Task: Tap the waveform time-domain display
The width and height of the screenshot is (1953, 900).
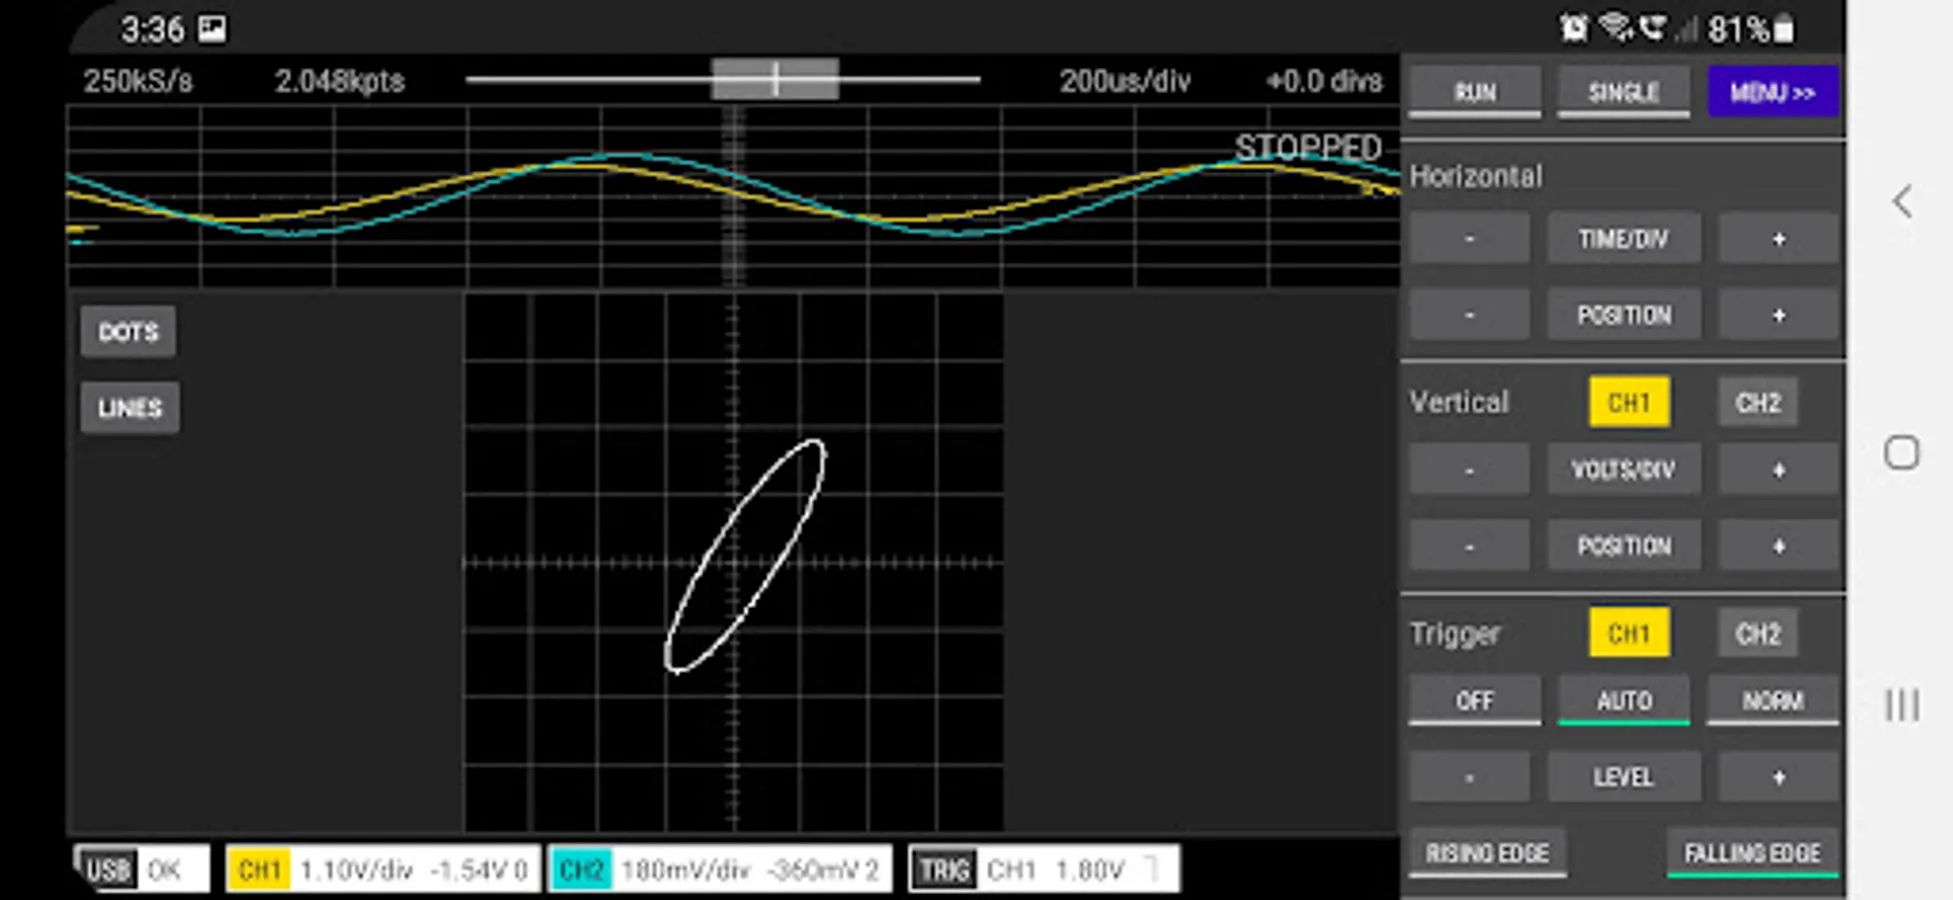Action: point(733,196)
